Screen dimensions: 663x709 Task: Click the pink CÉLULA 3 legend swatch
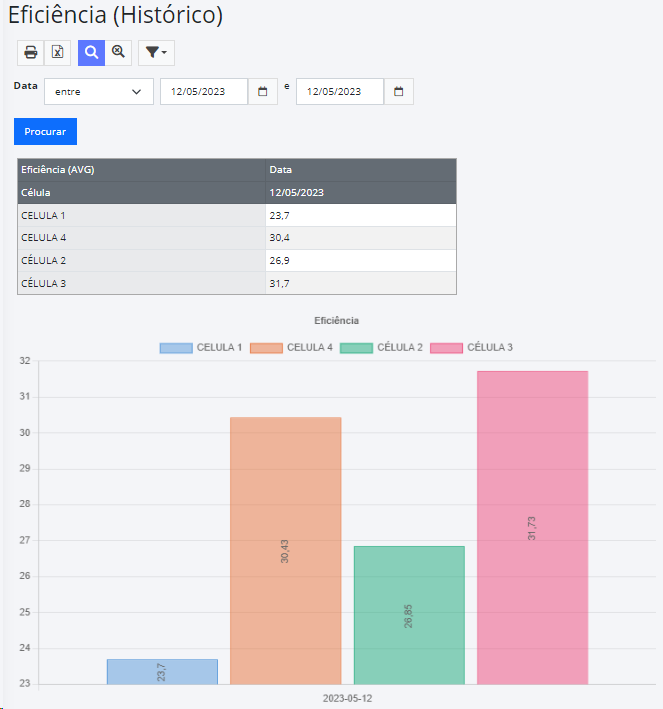click(446, 348)
